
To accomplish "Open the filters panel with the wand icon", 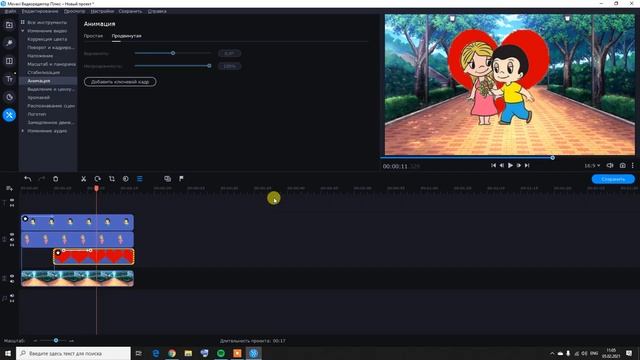I will click(9, 43).
